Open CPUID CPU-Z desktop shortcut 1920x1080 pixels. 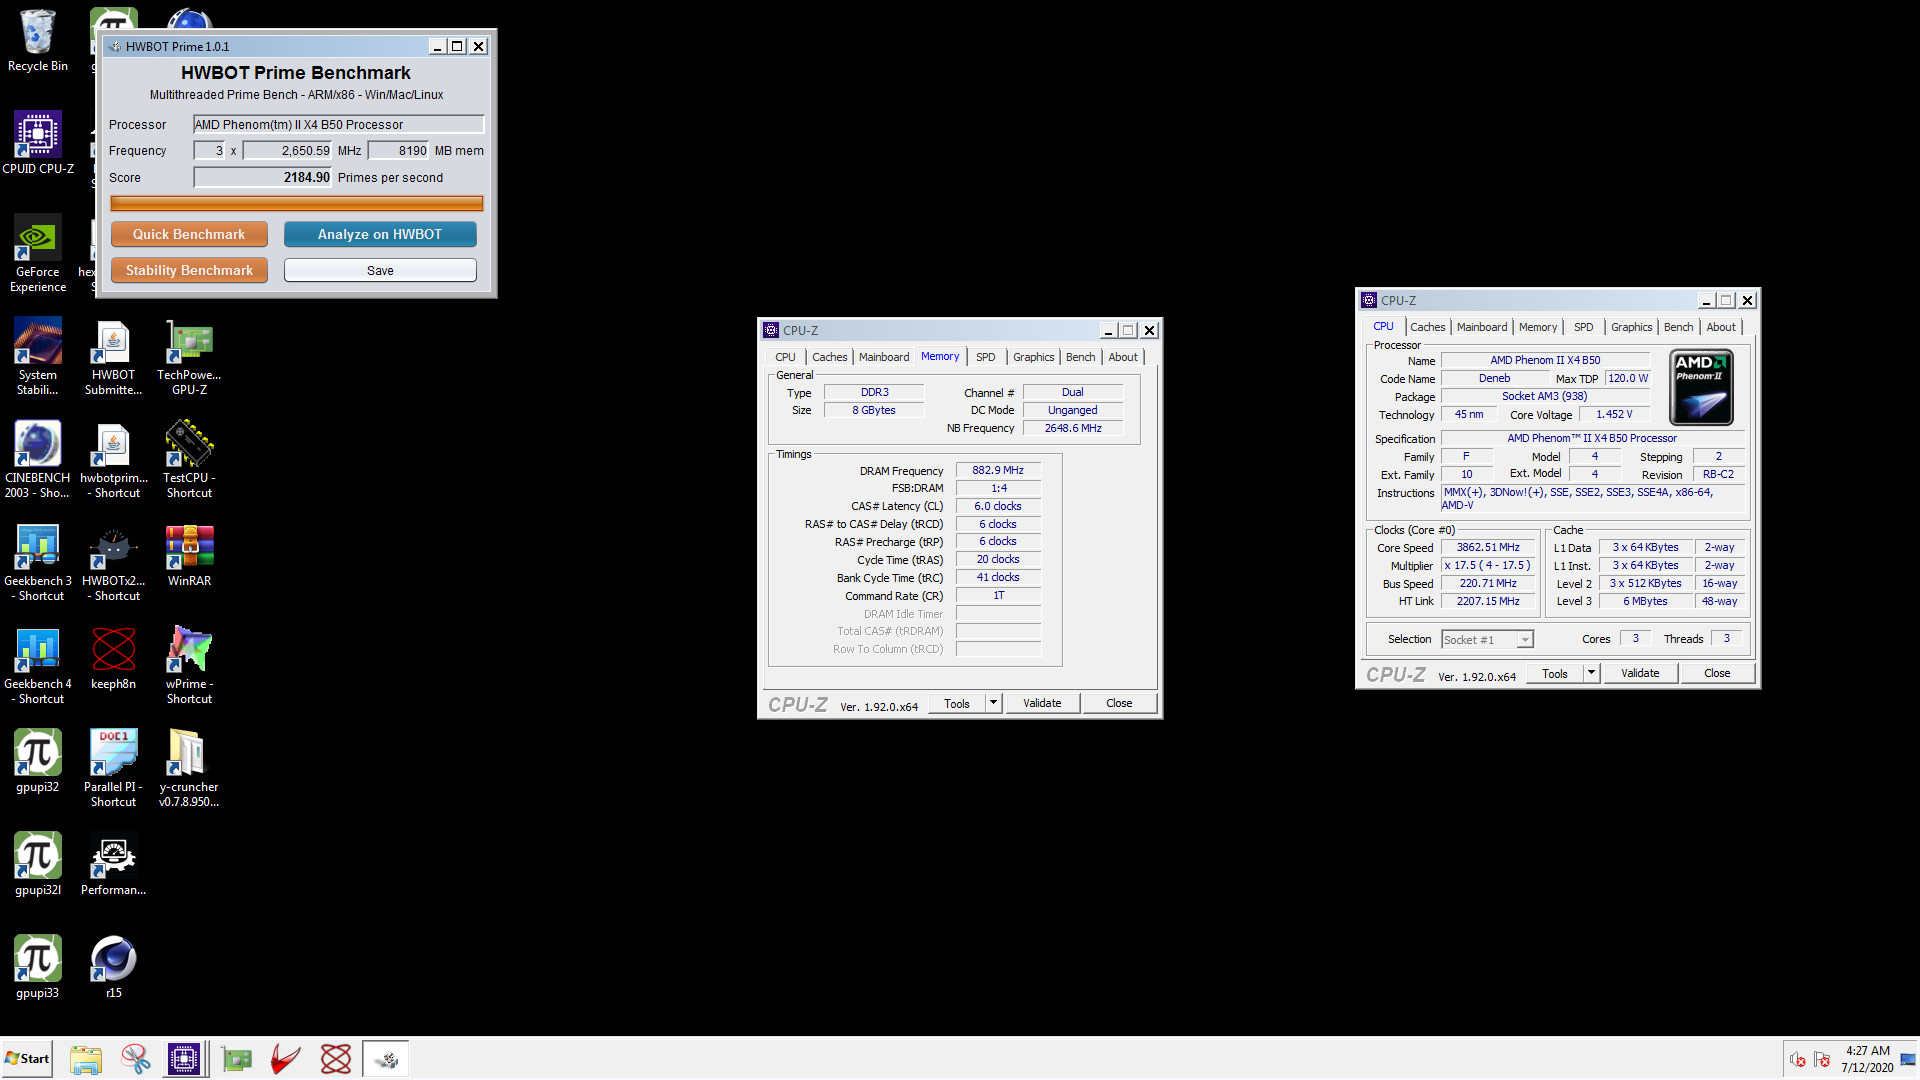[38, 143]
